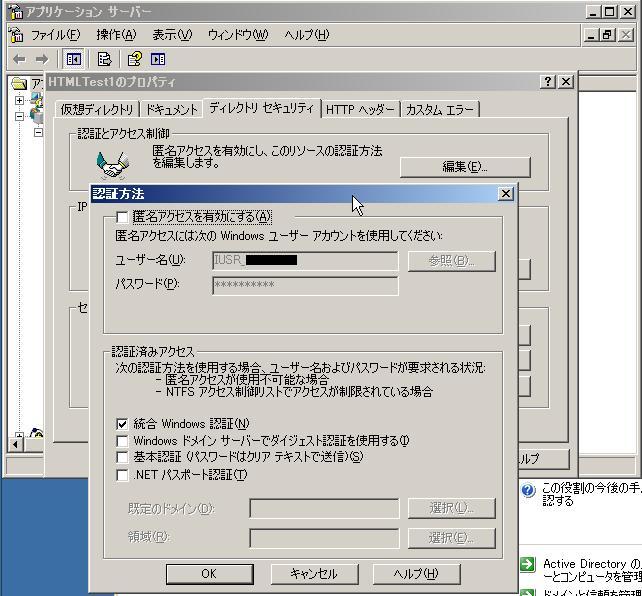Click the パスワード input field
This screenshot has width=642, height=596.
coord(305,285)
